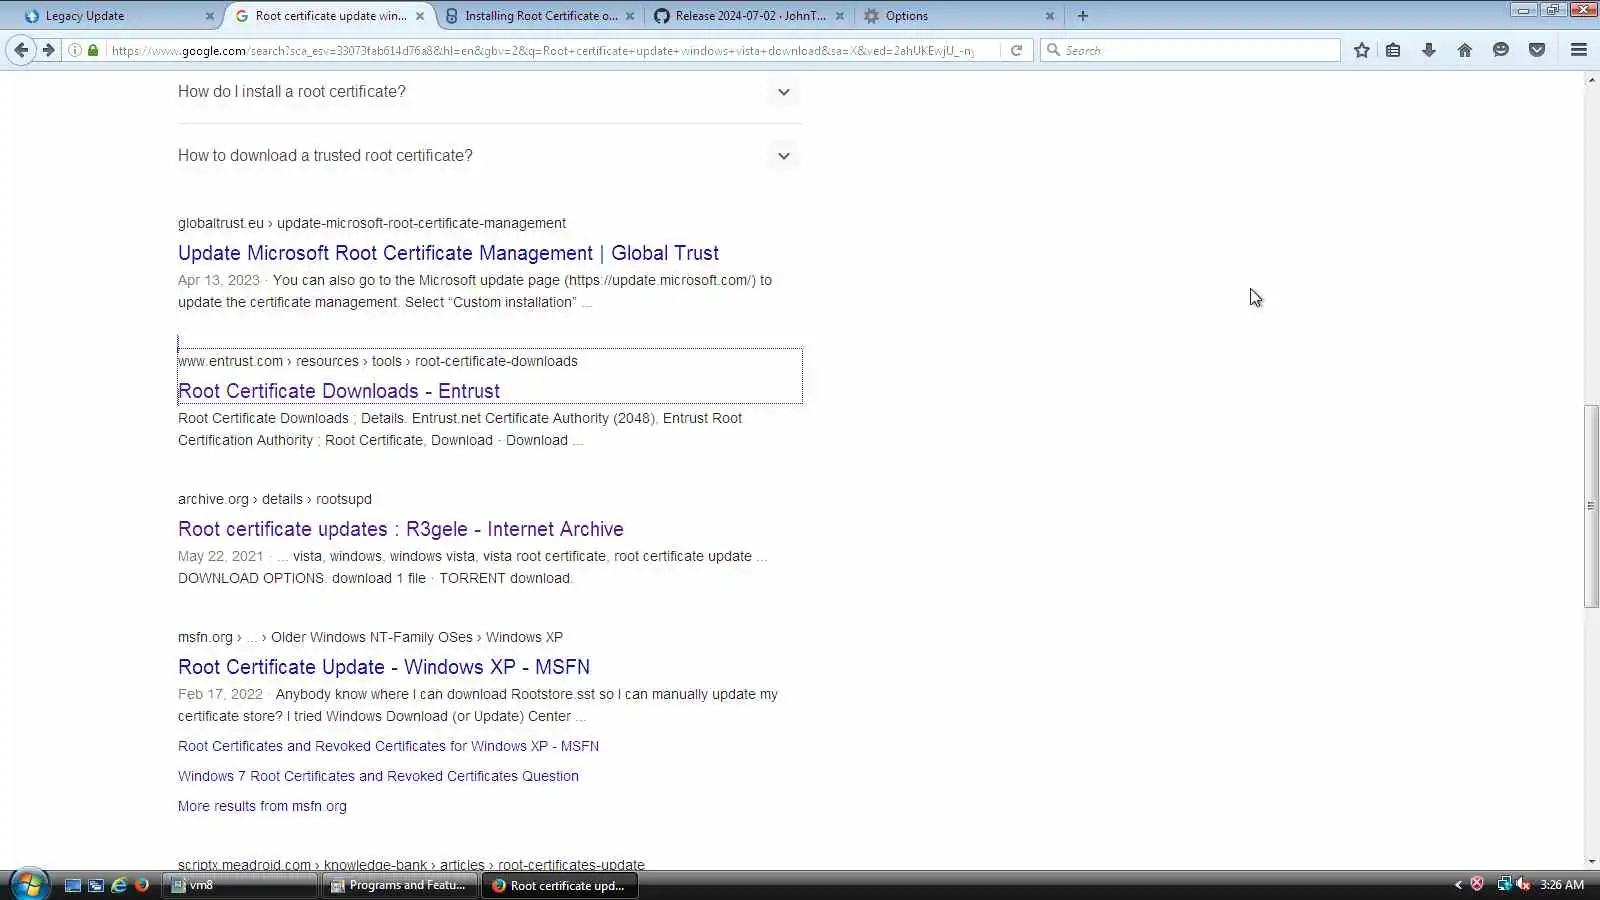Click Switch between windows quick launch icon
The width and height of the screenshot is (1600, 900).
[96, 885]
